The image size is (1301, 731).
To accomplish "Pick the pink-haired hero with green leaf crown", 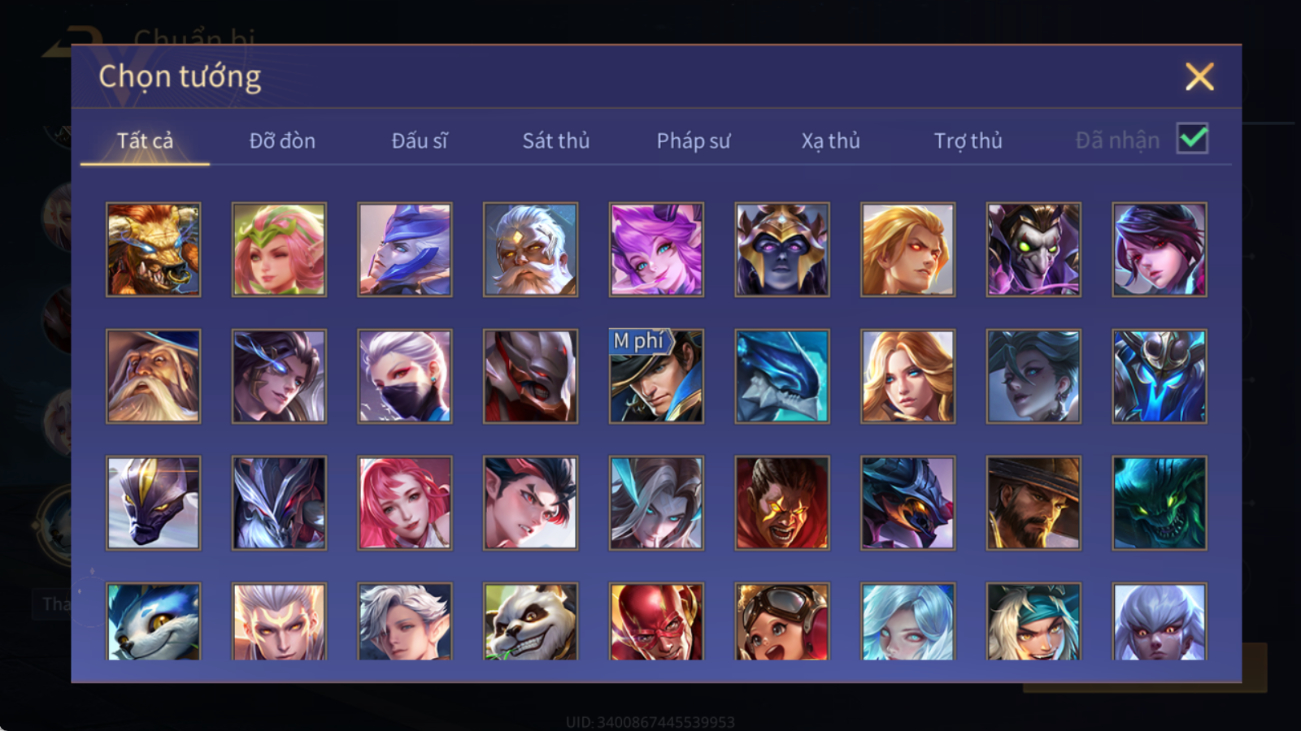I will 279,250.
